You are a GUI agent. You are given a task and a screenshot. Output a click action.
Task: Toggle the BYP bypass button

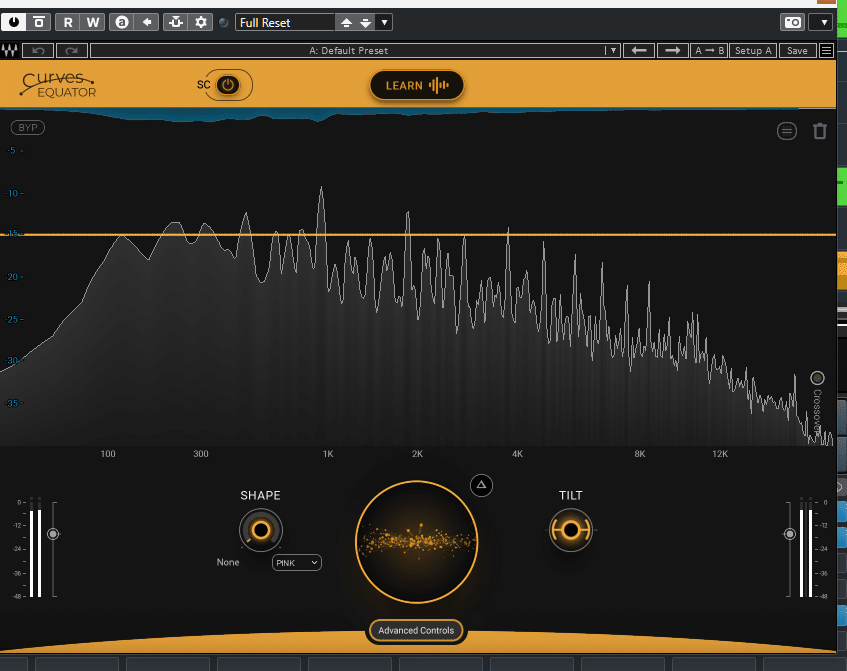[28, 128]
